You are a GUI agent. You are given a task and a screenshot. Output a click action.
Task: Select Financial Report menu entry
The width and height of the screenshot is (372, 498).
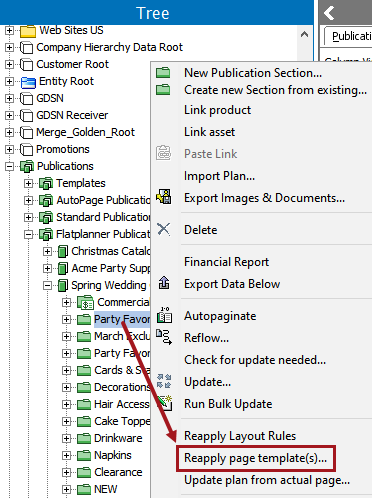click(226, 262)
